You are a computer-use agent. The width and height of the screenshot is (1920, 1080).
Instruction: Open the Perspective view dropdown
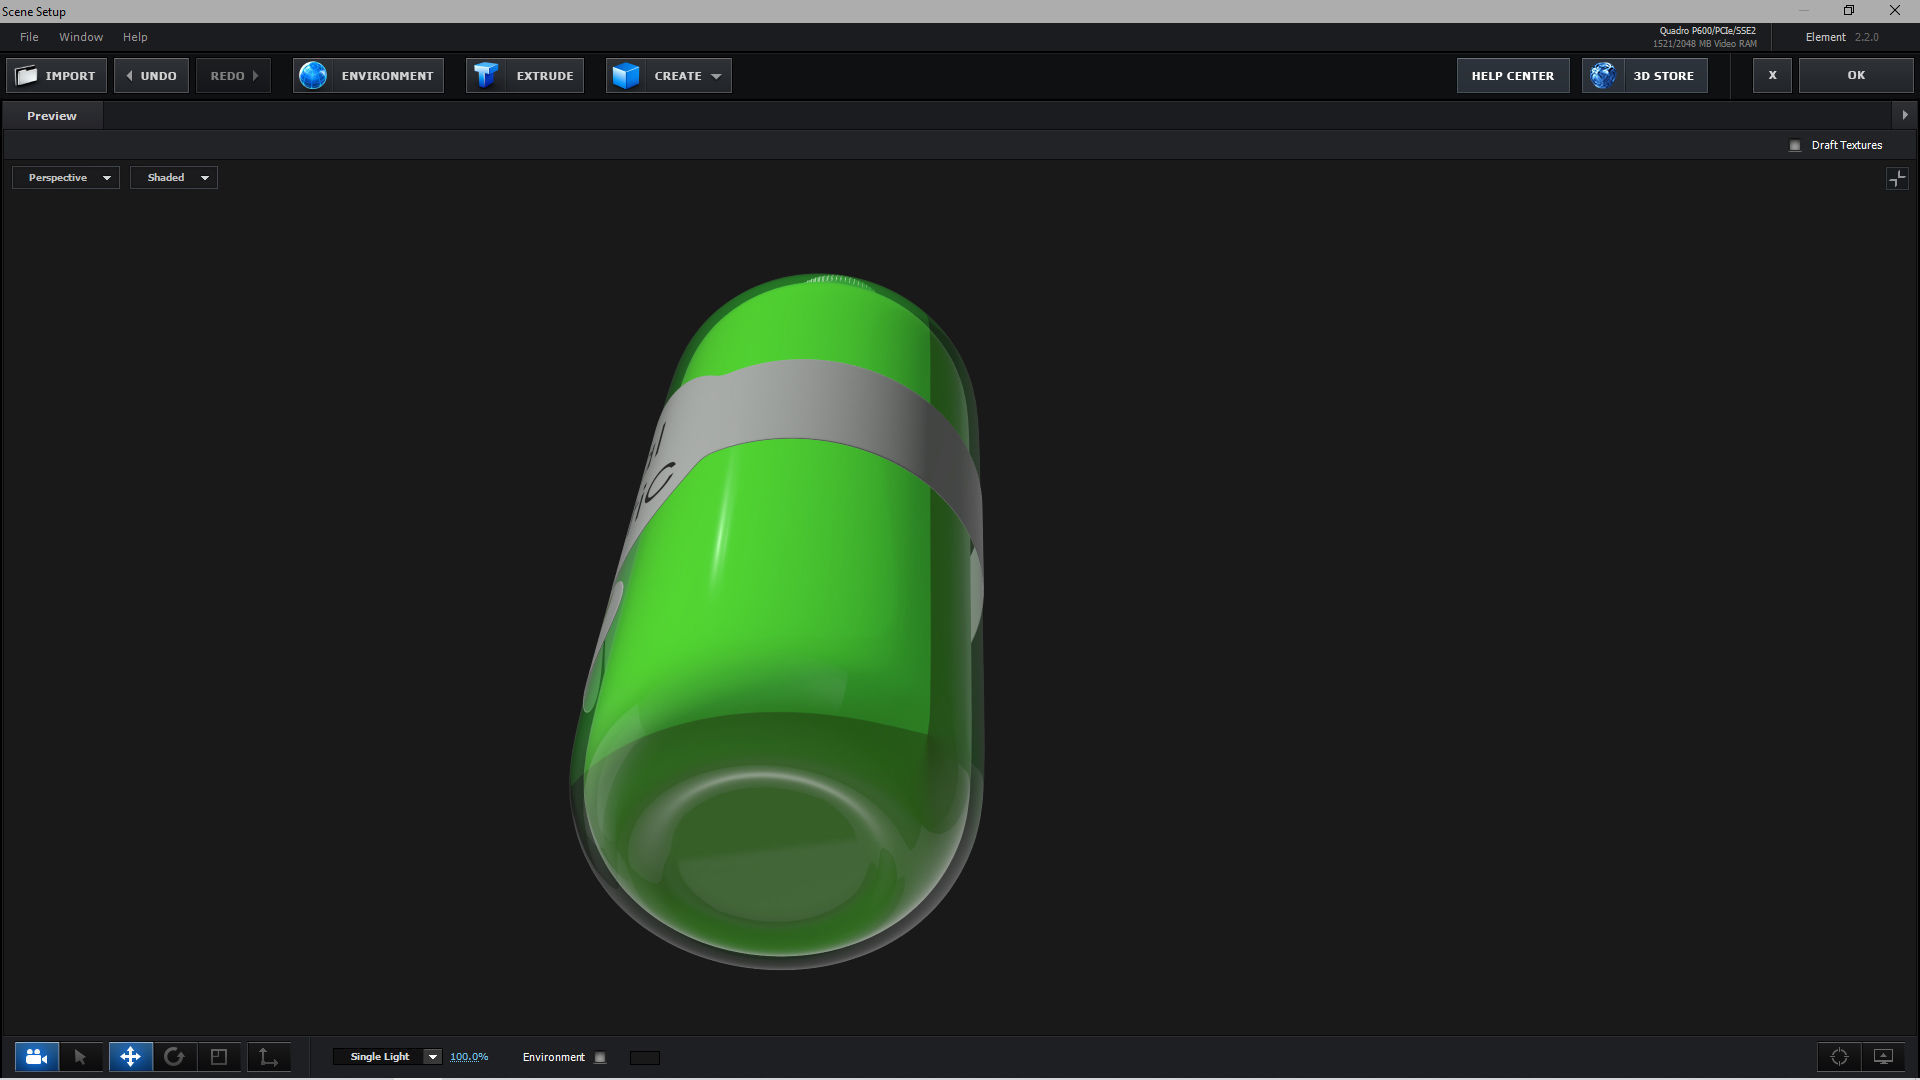66,178
